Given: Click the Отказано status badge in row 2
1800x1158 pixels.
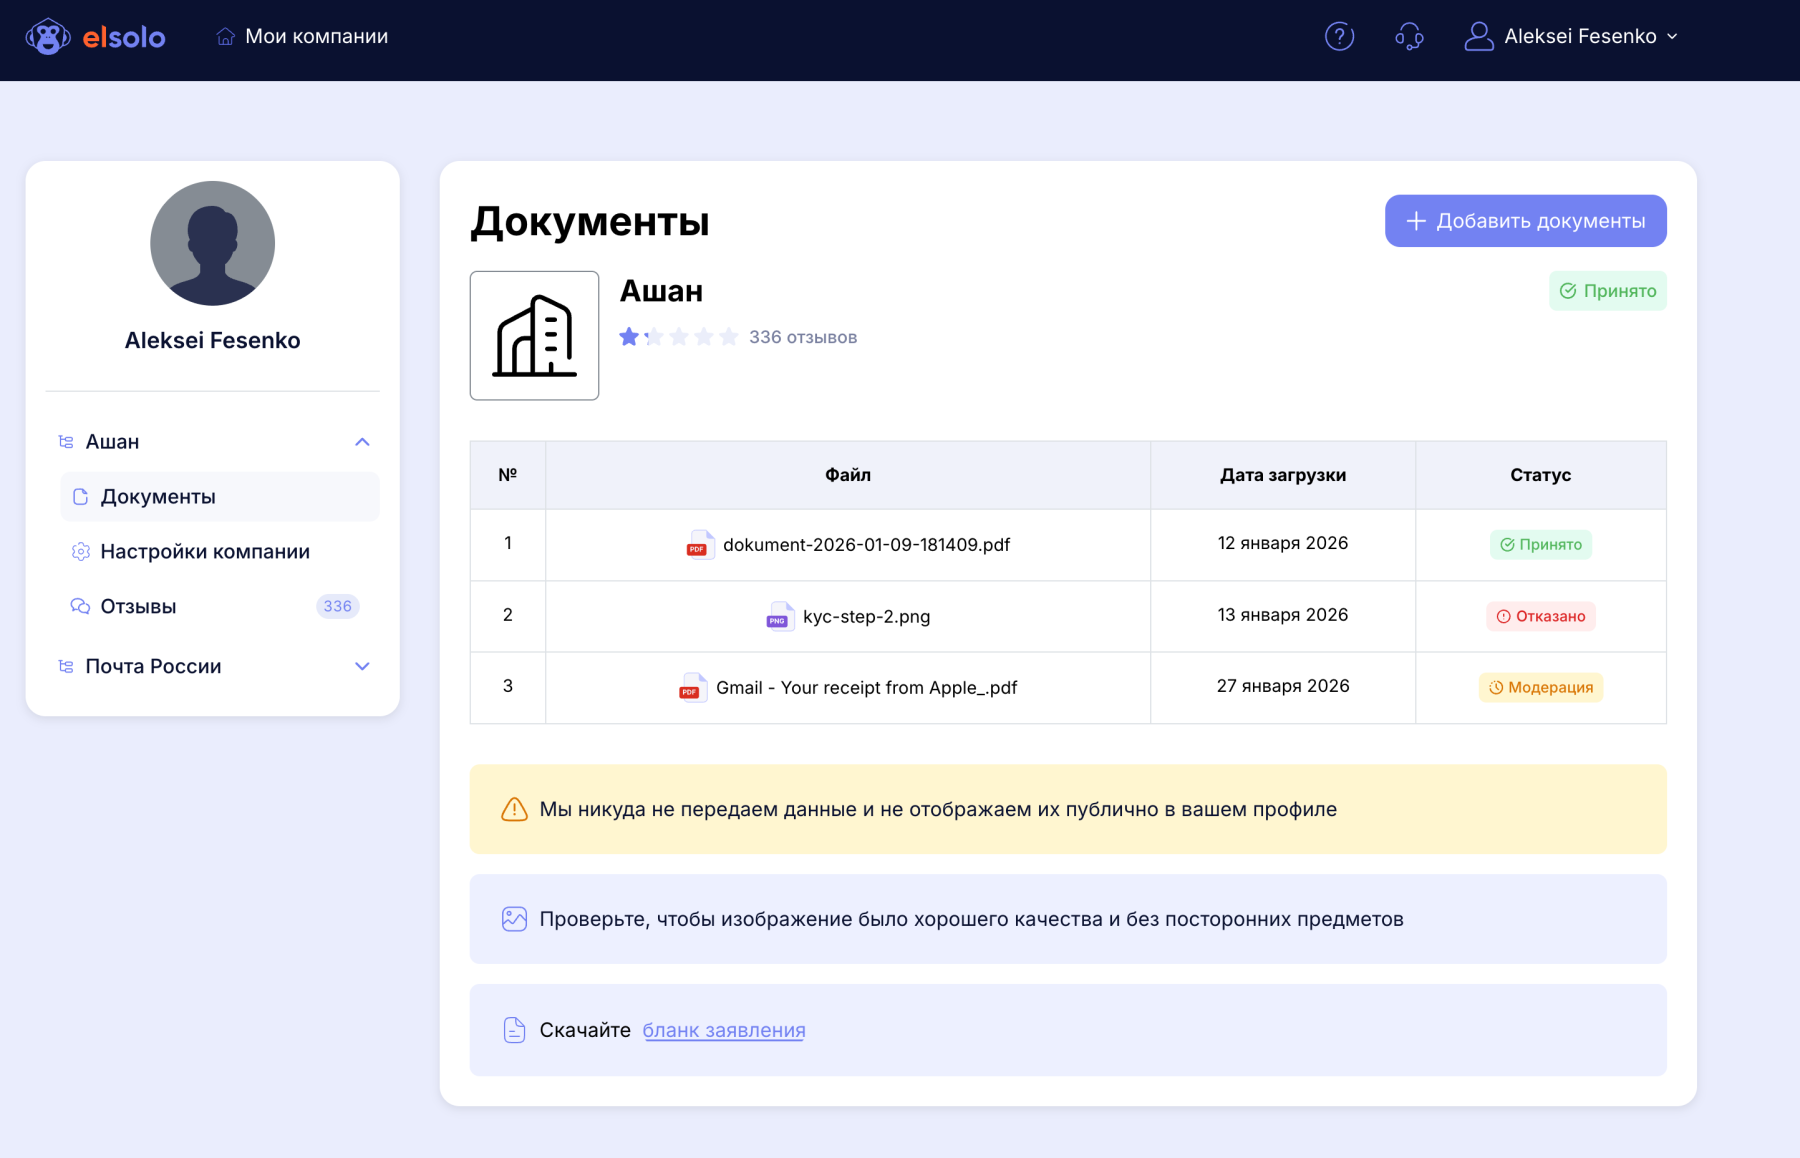Looking at the screenshot, I should [1540, 617].
